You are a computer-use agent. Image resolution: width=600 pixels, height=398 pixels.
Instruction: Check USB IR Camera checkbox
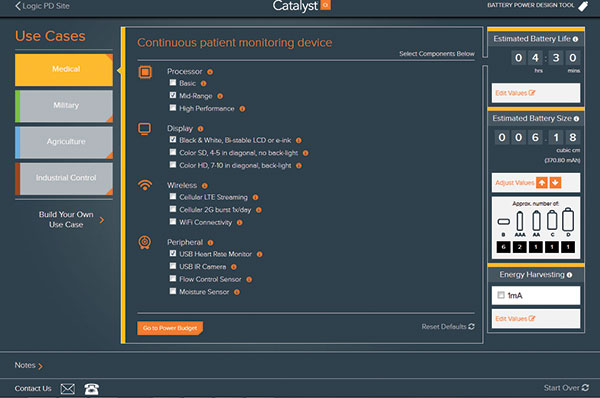tap(173, 266)
